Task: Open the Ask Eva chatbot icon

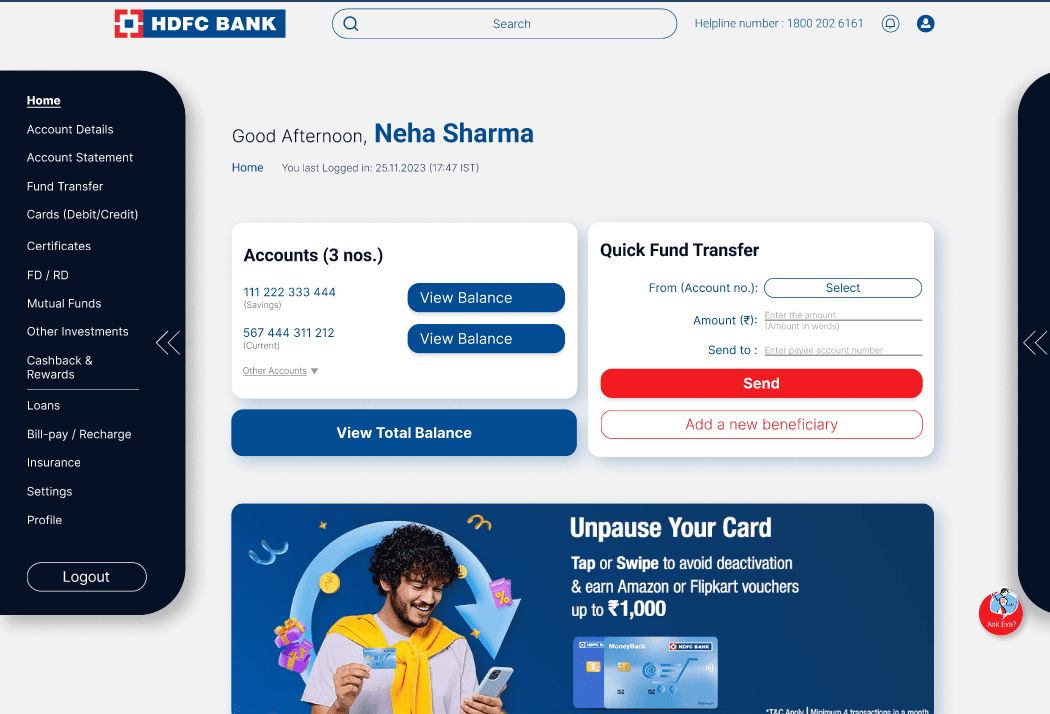Action: click(x=1000, y=612)
